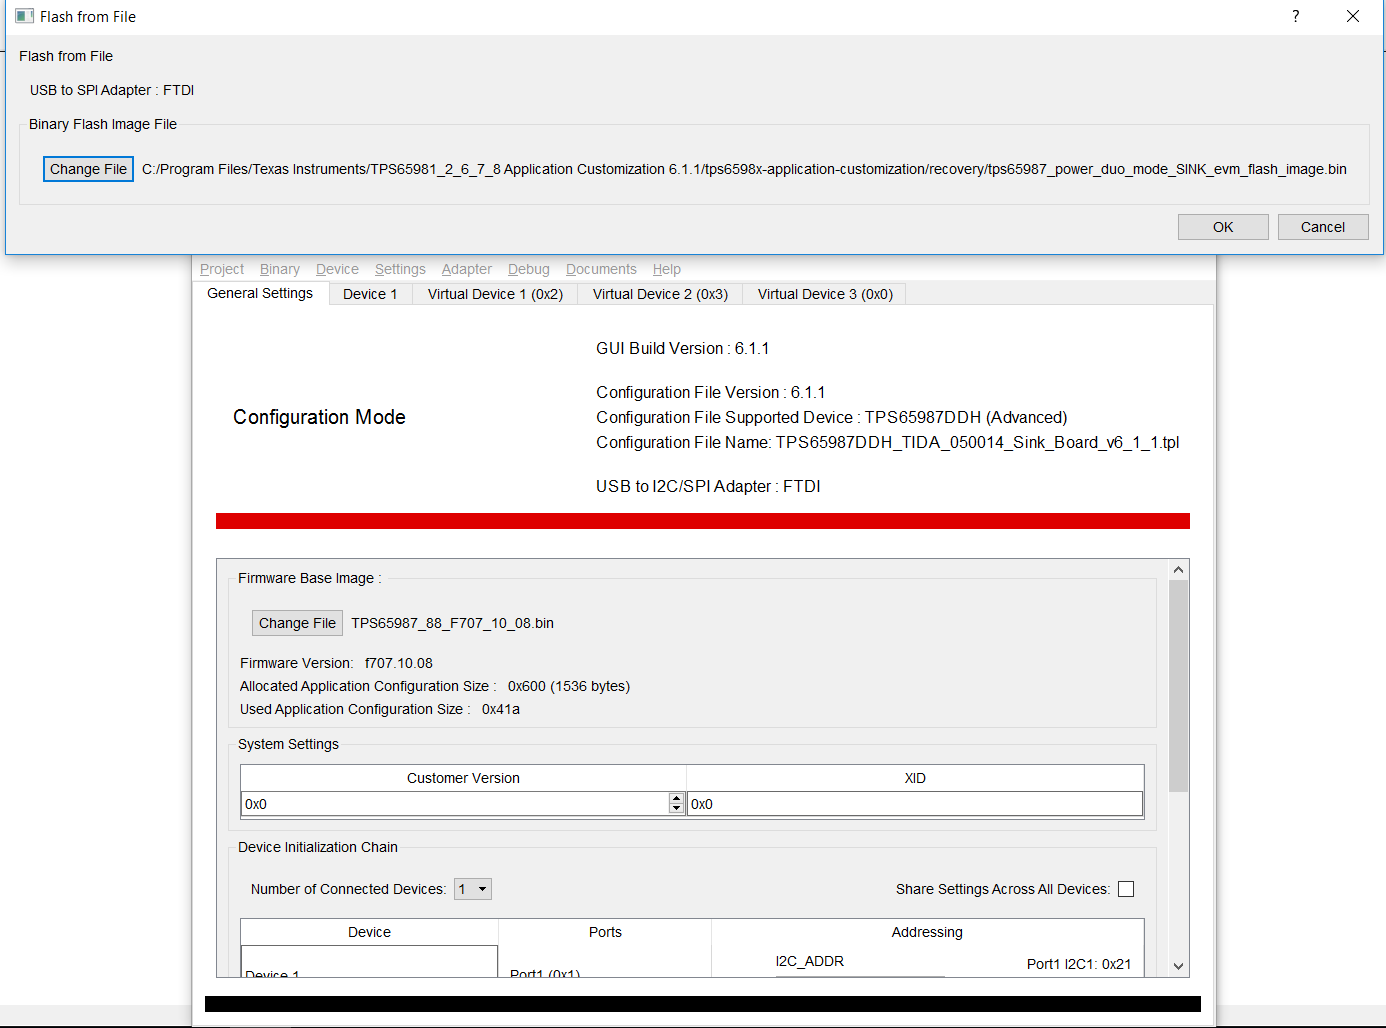Select the Virtual Device 2 (0x3) tab

pos(660,294)
